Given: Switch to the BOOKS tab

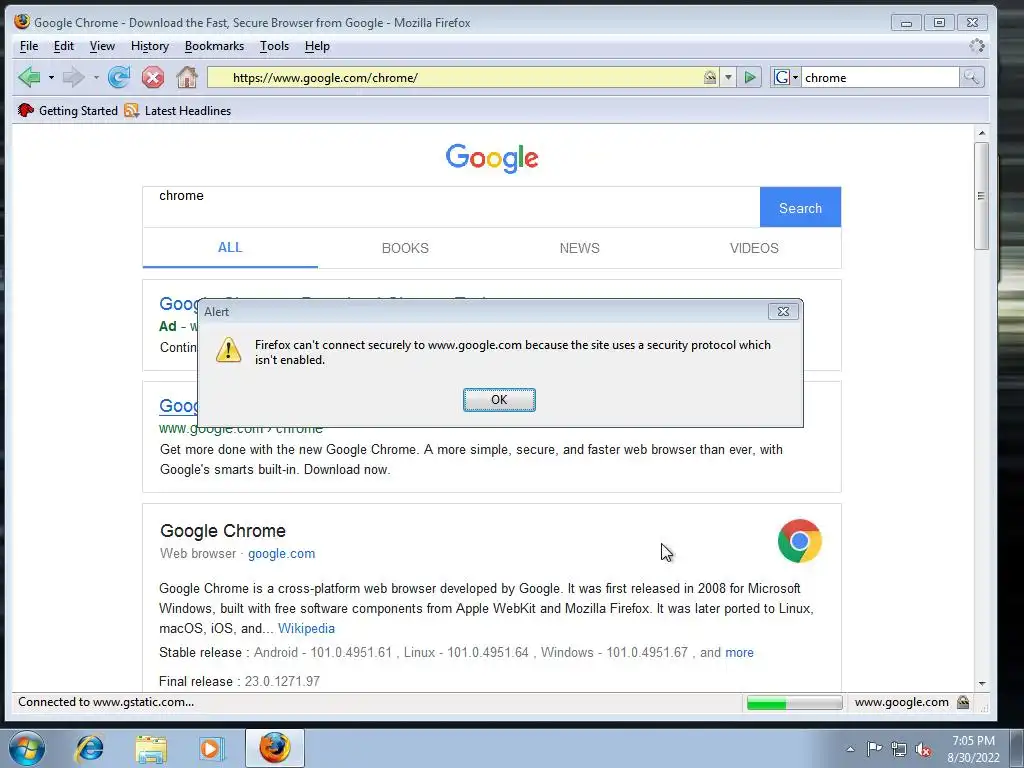Looking at the screenshot, I should coord(405,248).
